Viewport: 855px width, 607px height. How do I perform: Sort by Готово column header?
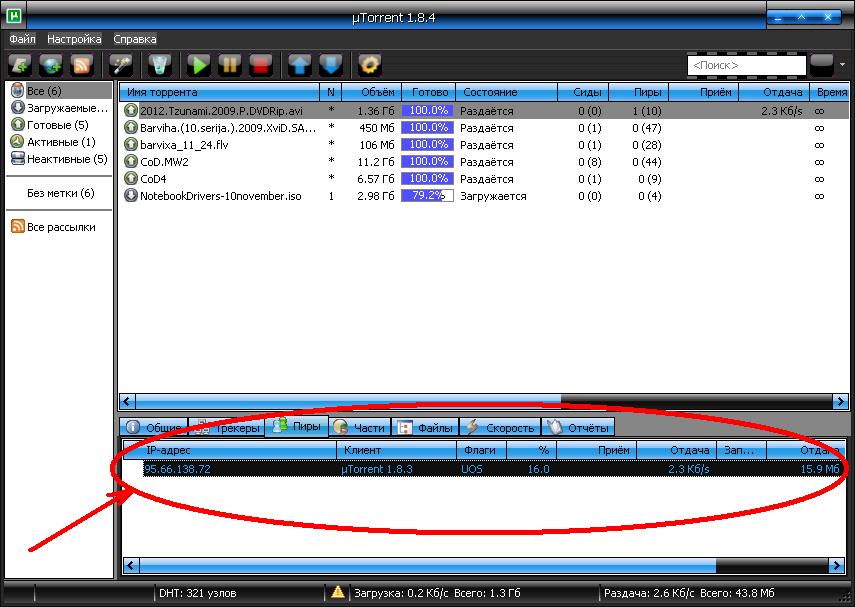tap(429, 92)
